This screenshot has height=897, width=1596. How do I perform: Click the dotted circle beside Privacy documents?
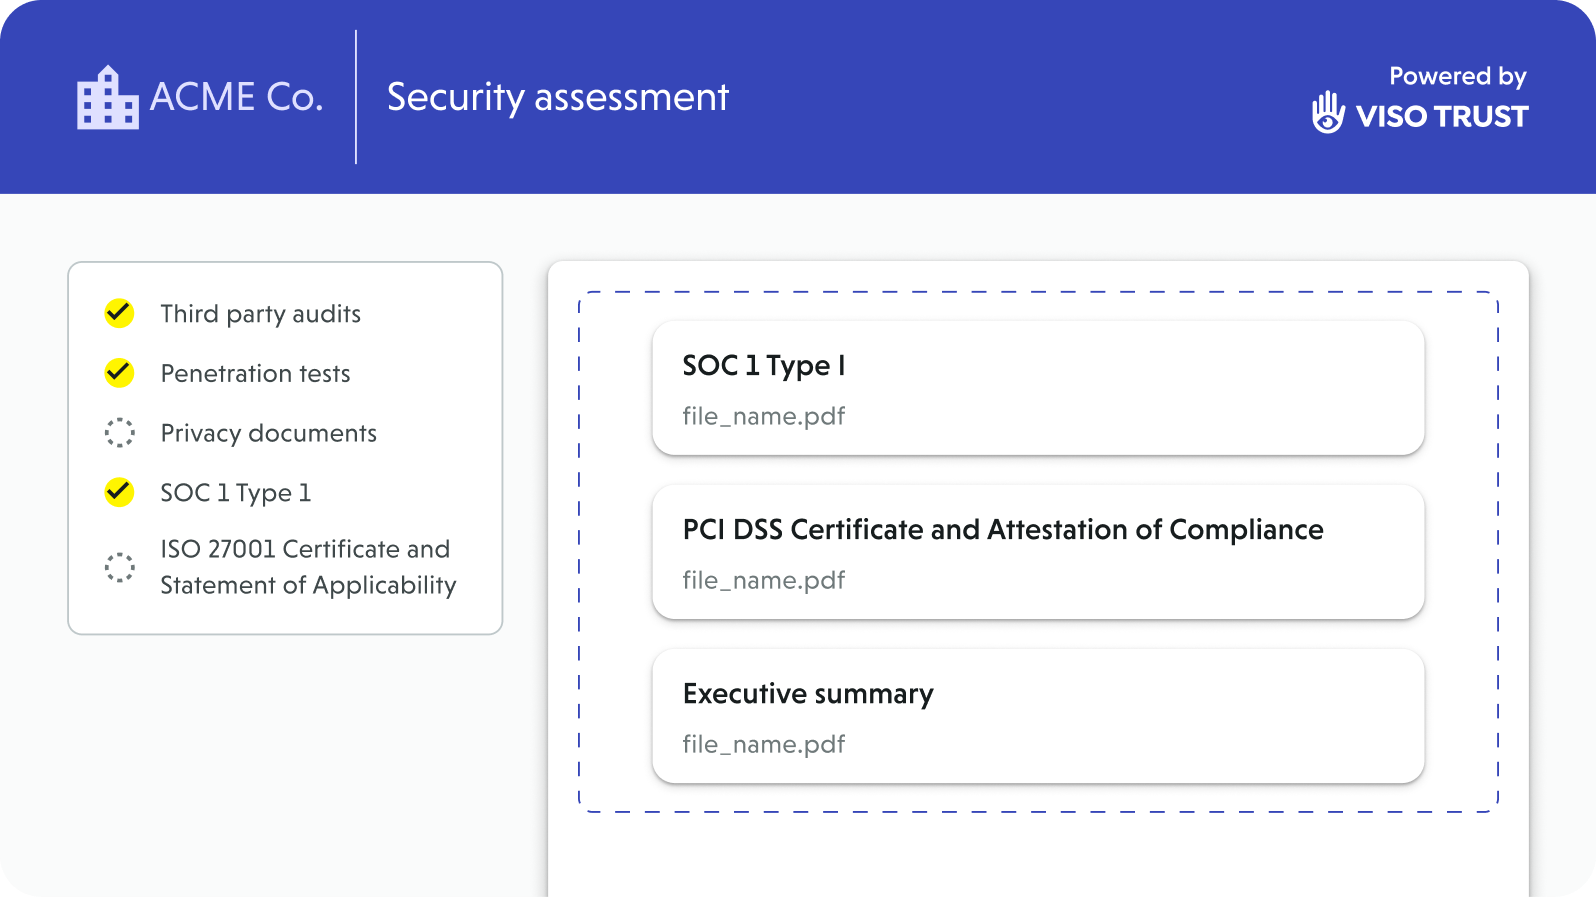point(119,433)
